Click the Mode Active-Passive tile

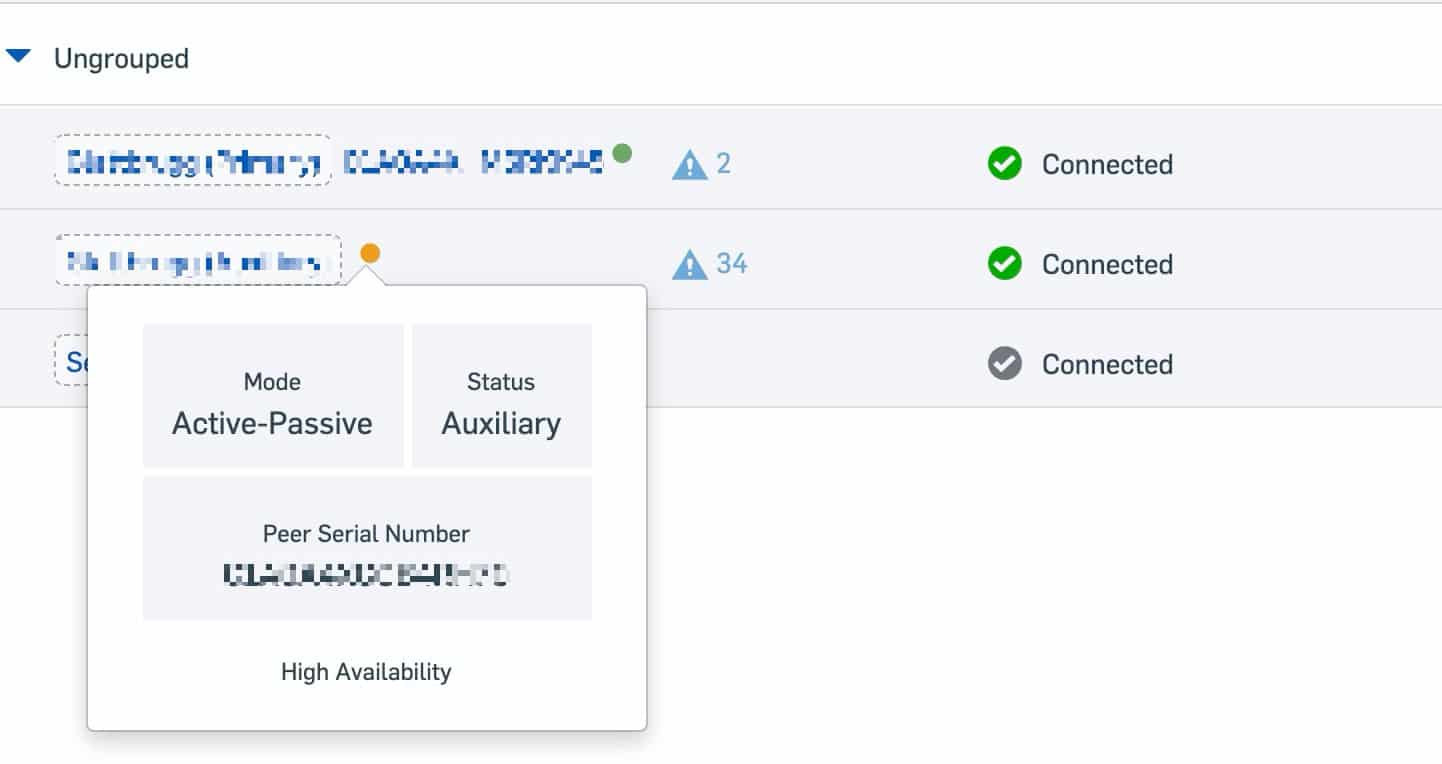[272, 396]
